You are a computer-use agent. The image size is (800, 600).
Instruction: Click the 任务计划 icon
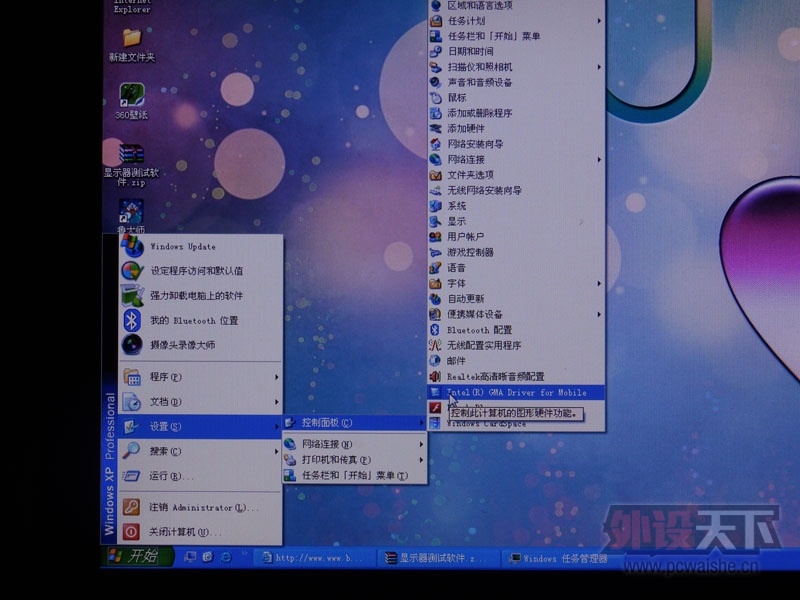coord(435,21)
